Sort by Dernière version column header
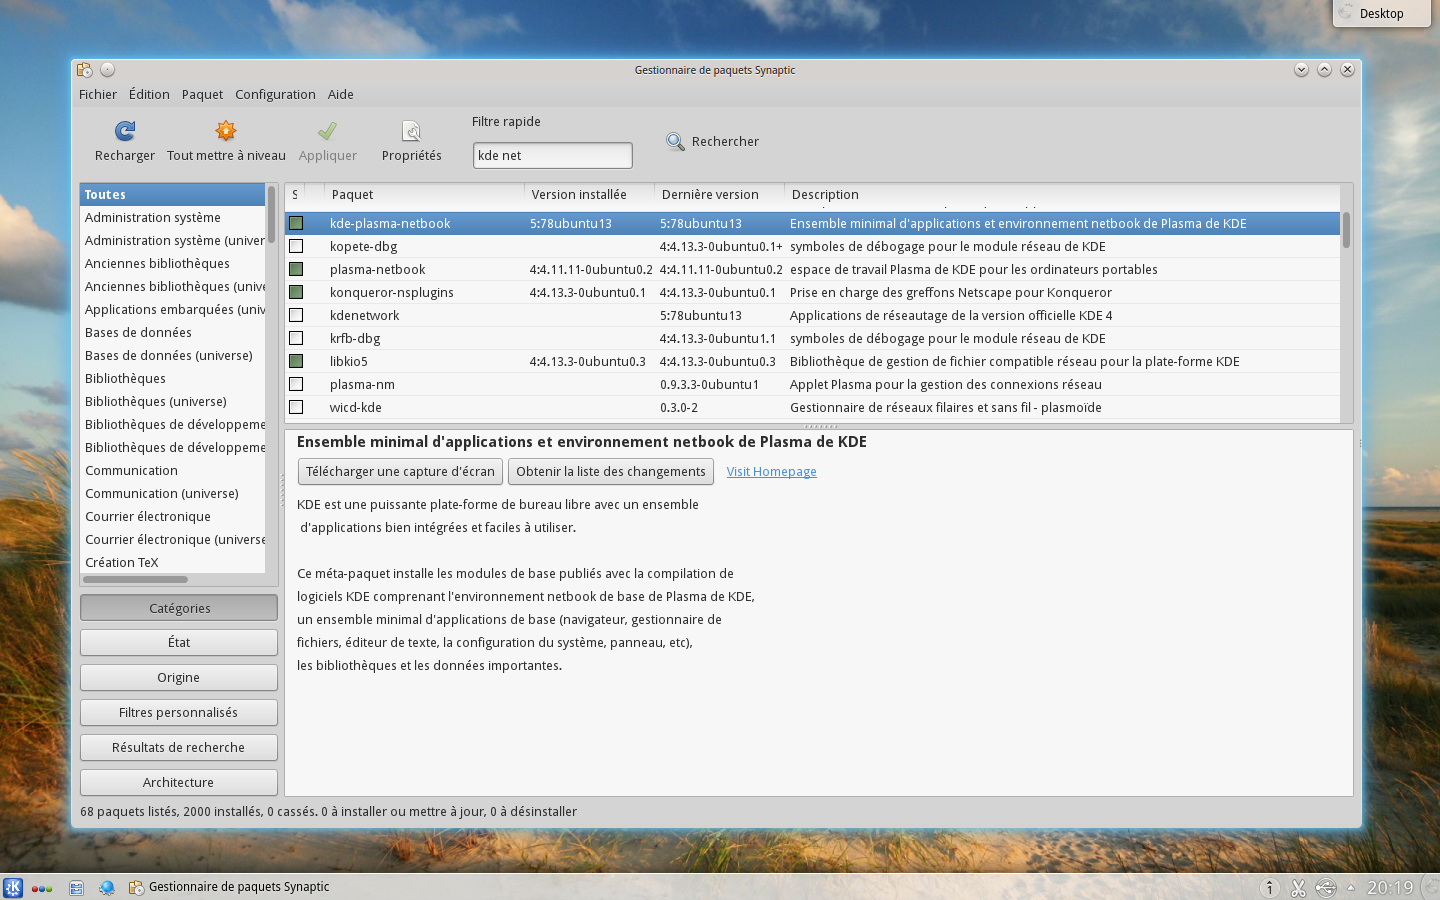Screen dimensions: 1440x900 719,194
